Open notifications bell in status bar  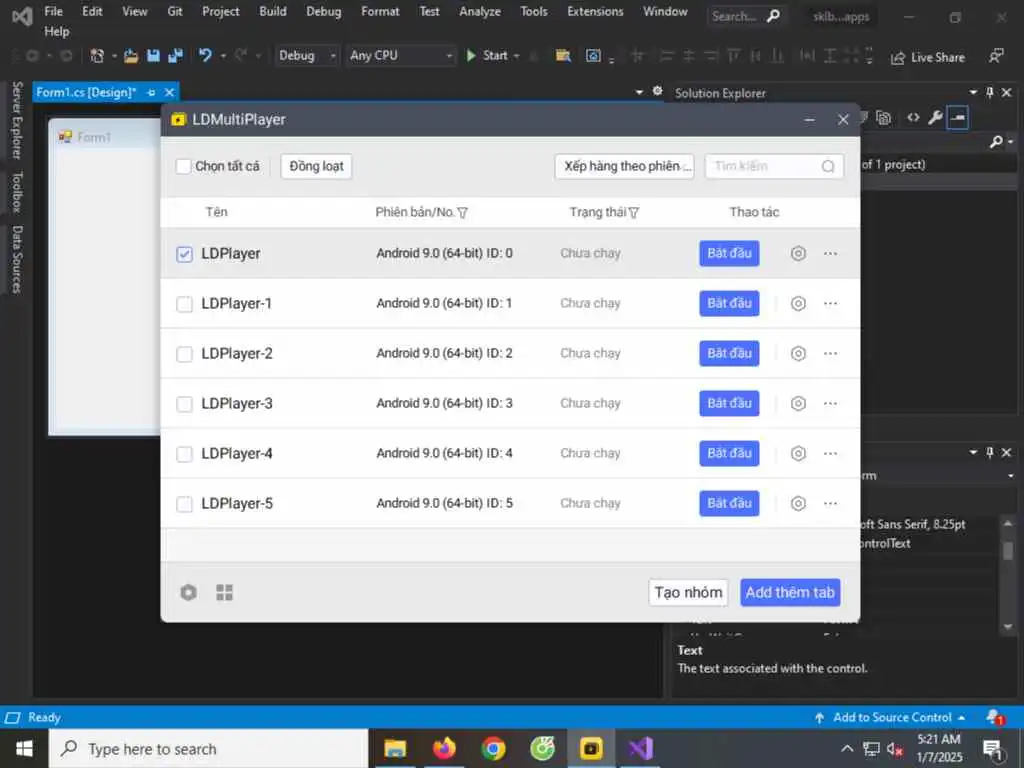995,717
